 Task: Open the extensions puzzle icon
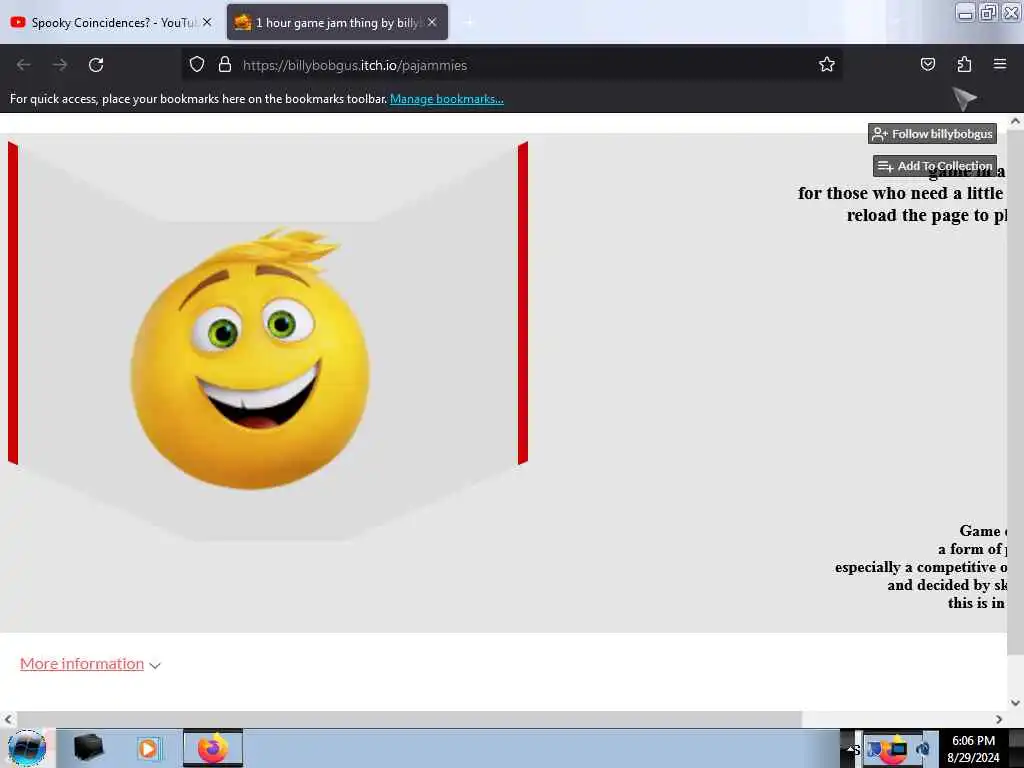click(x=965, y=64)
